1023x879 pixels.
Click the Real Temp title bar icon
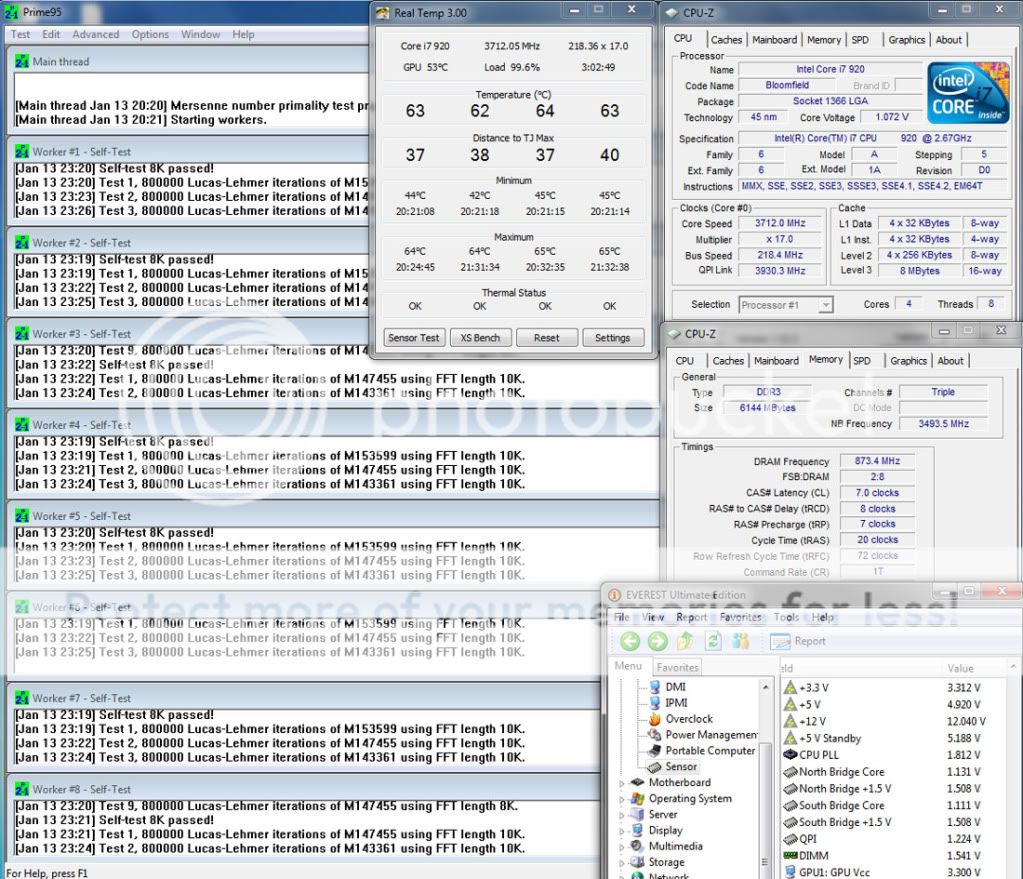tap(383, 12)
